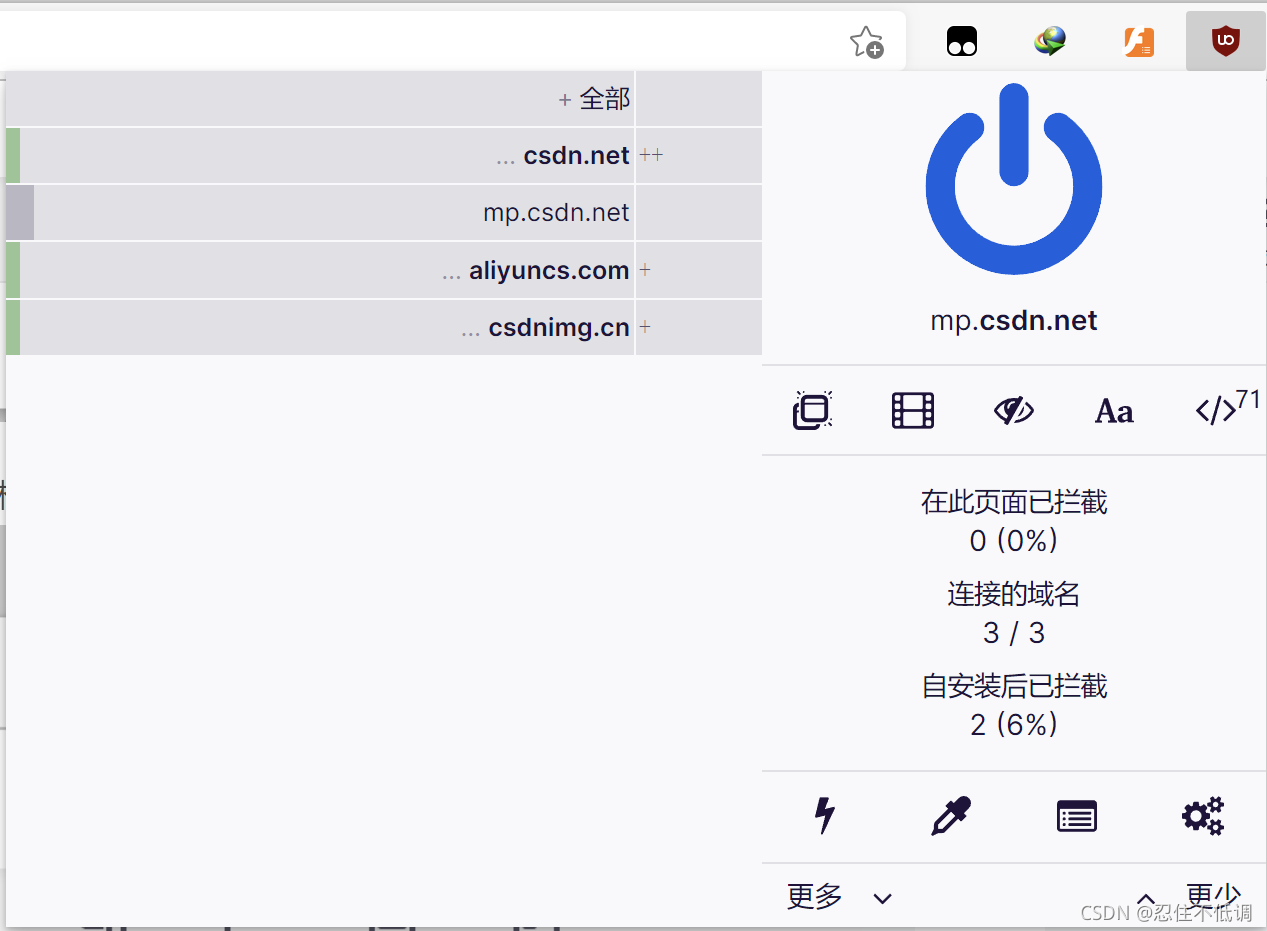Select the csdnimg.cn domain row
This screenshot has width=1267, height=931.
320,327
